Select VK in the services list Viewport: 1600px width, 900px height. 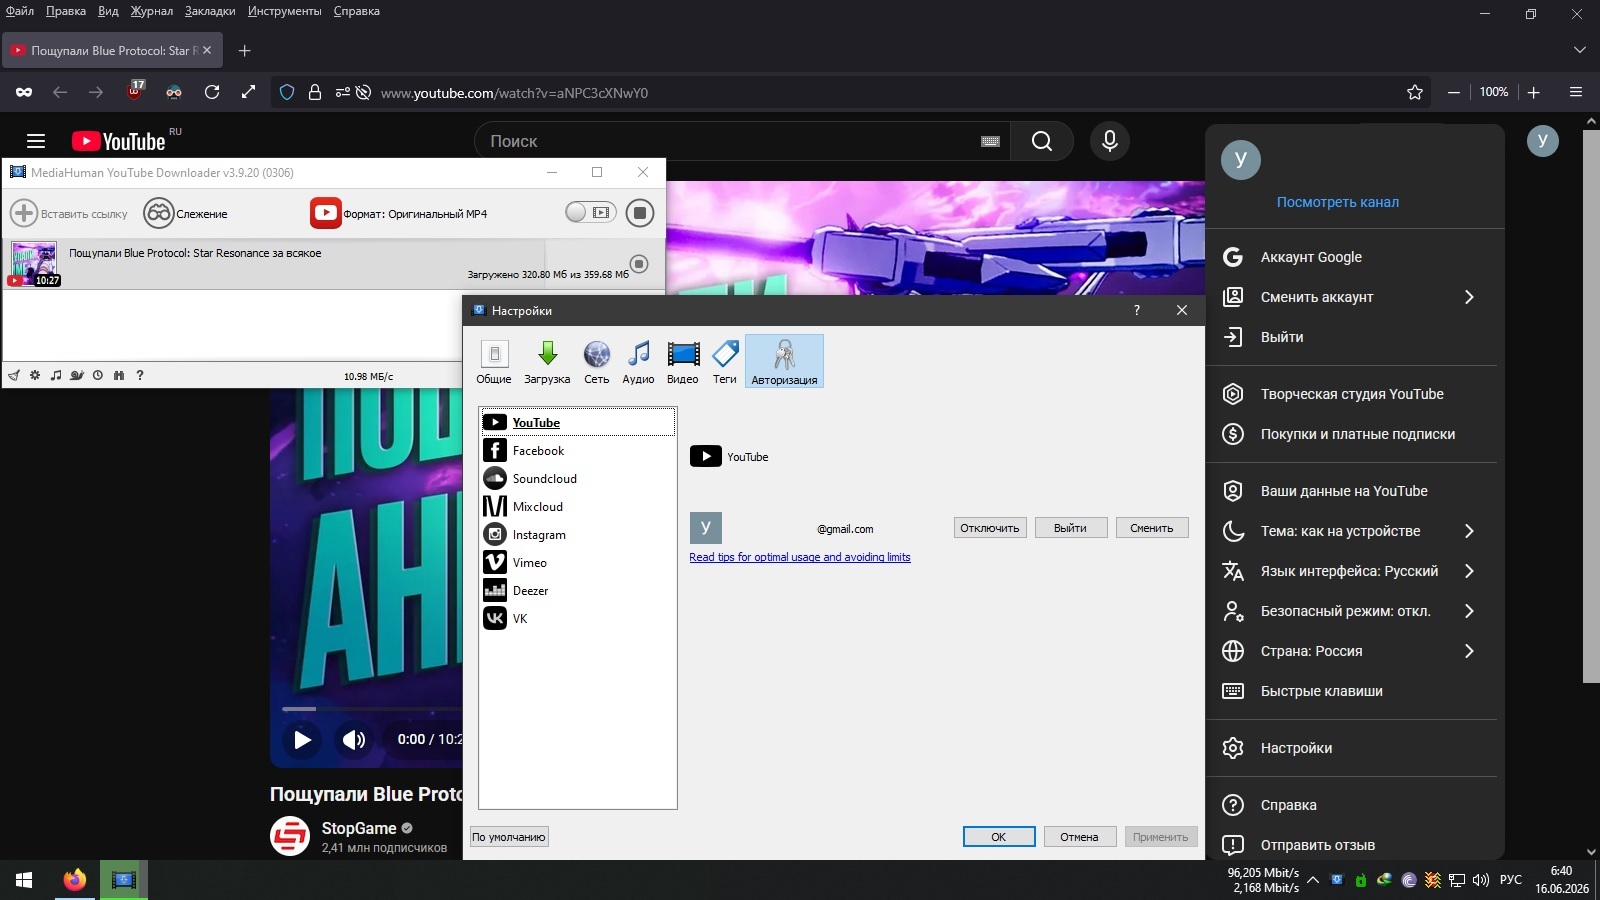point(578,619)
